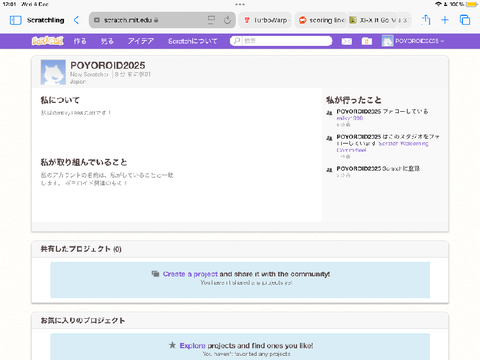Open the Safari share sheet
Viewport: 480px width, 360px height.
tap(426, 20)
